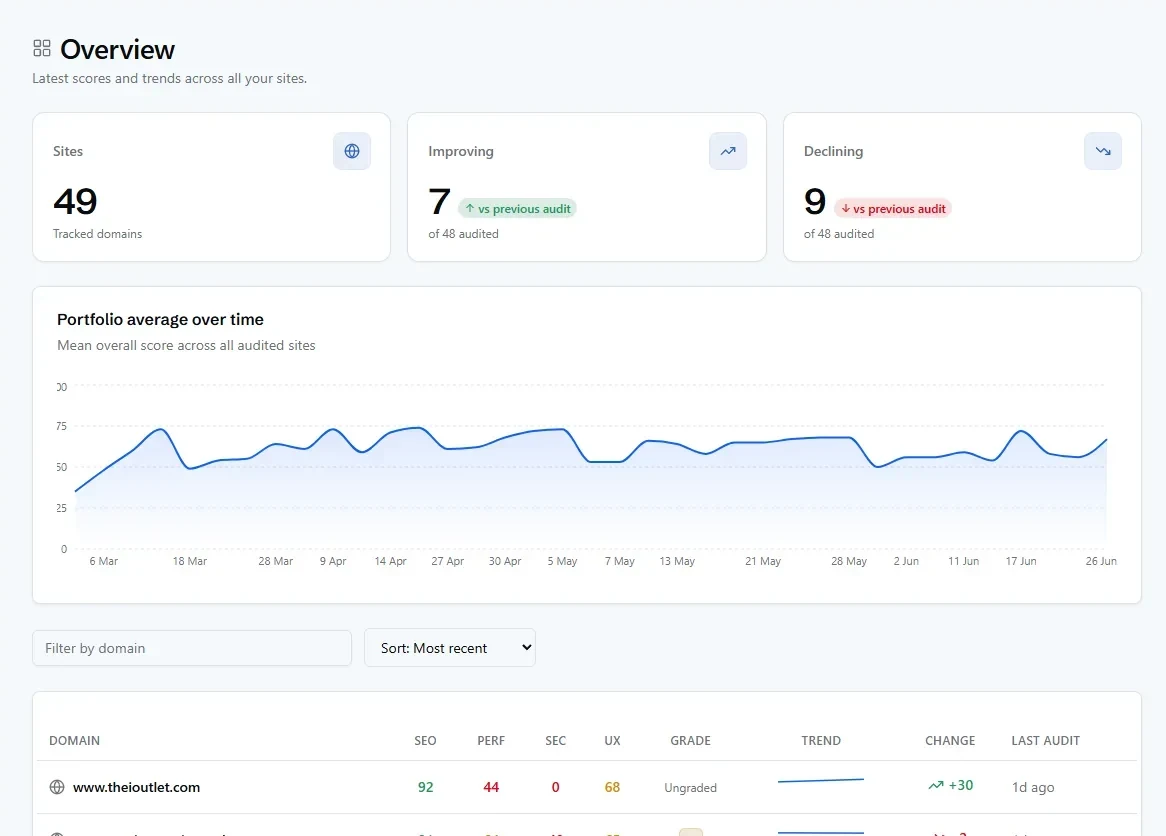Click the Declining count 9
This screenshot has height=836, width=1166.
(815, 202)
